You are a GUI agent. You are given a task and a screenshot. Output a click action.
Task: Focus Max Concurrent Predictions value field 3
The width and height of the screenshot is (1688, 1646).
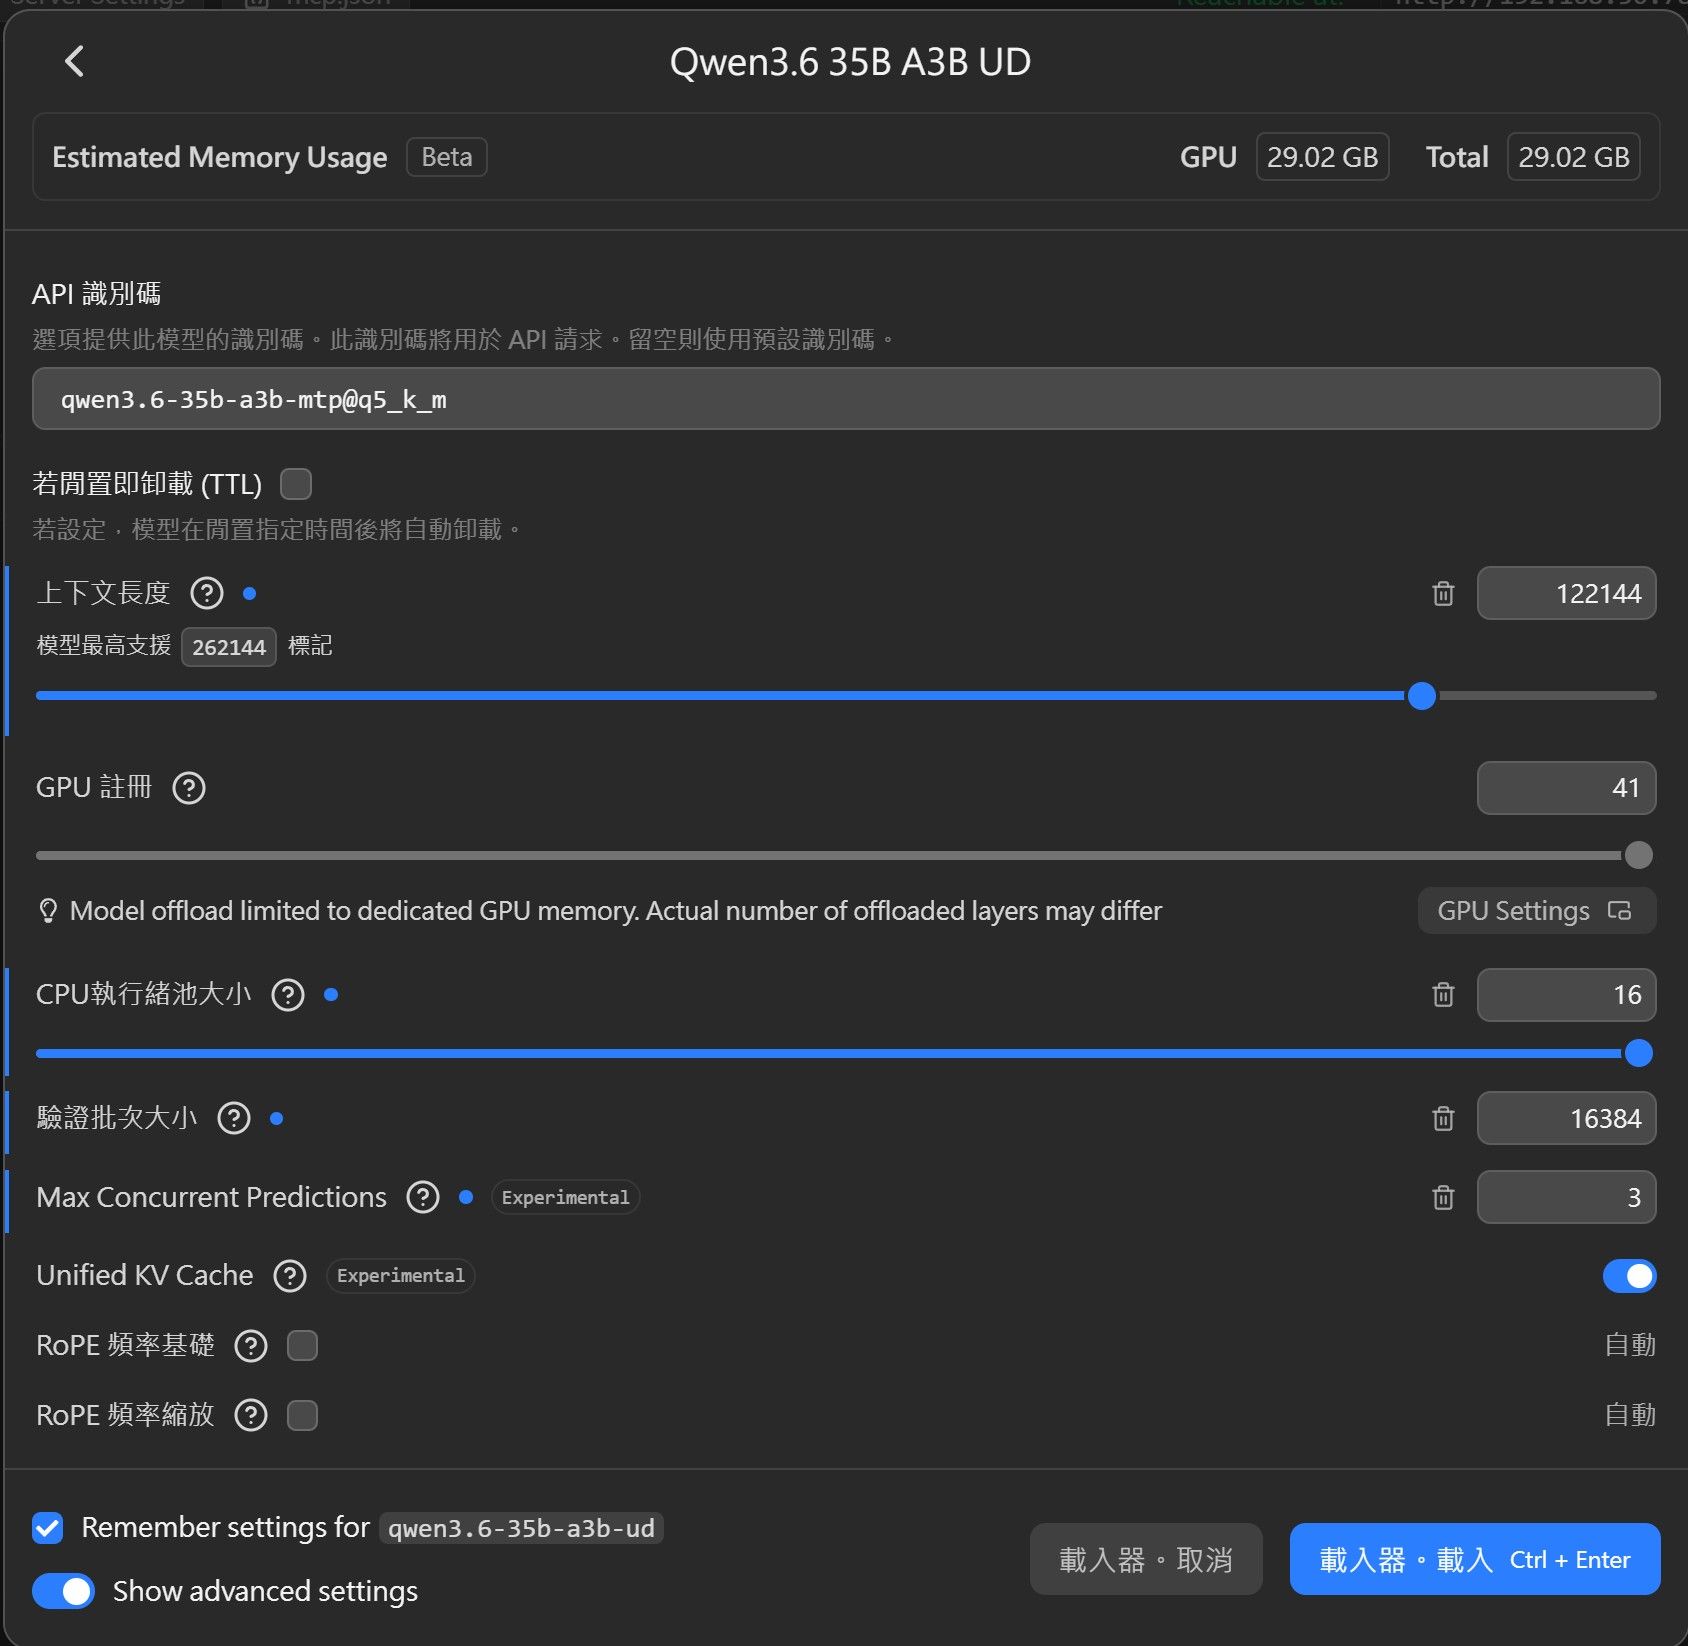(1566, 1197)
